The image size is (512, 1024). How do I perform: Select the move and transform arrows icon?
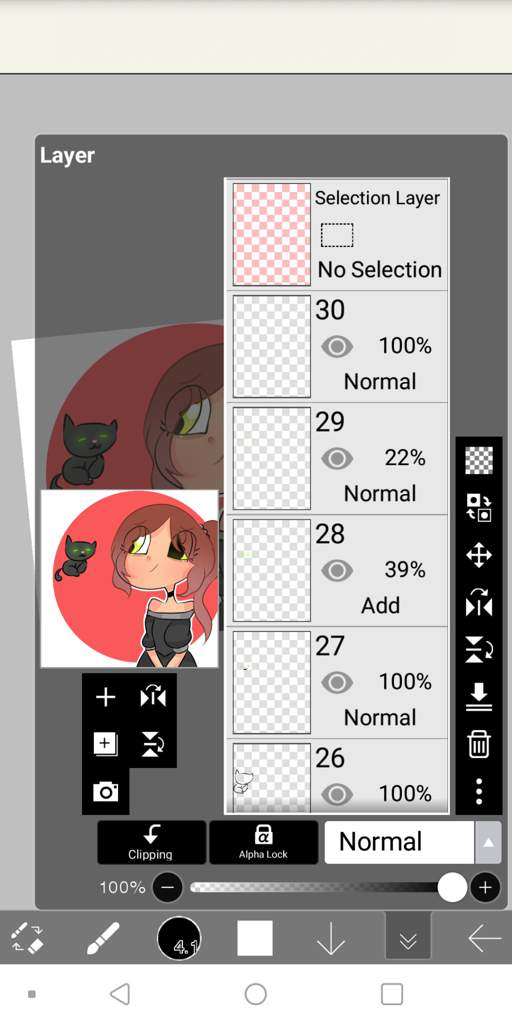pos(479,556)
